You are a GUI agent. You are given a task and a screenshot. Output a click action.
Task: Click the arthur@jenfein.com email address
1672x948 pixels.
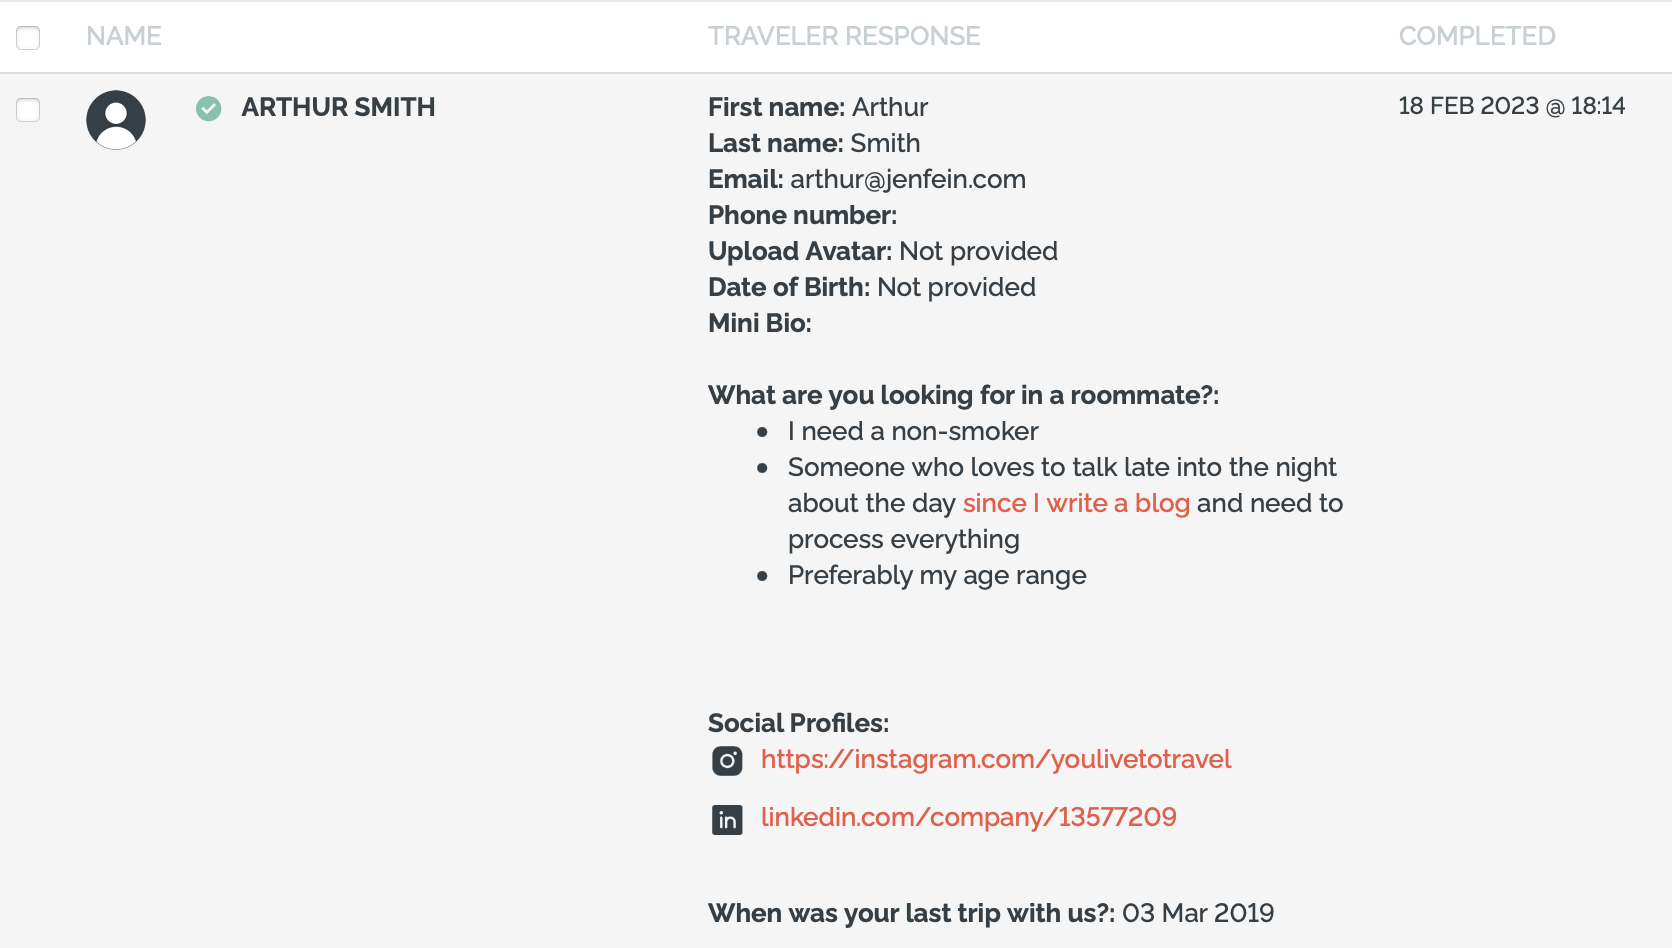[x=908, y=179]
